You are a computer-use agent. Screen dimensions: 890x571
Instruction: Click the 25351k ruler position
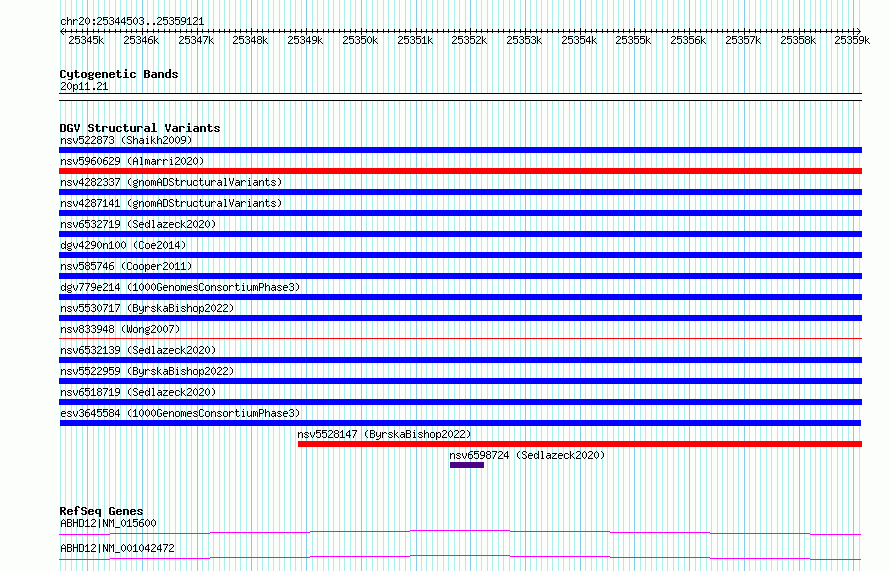[x=415, y=40]
